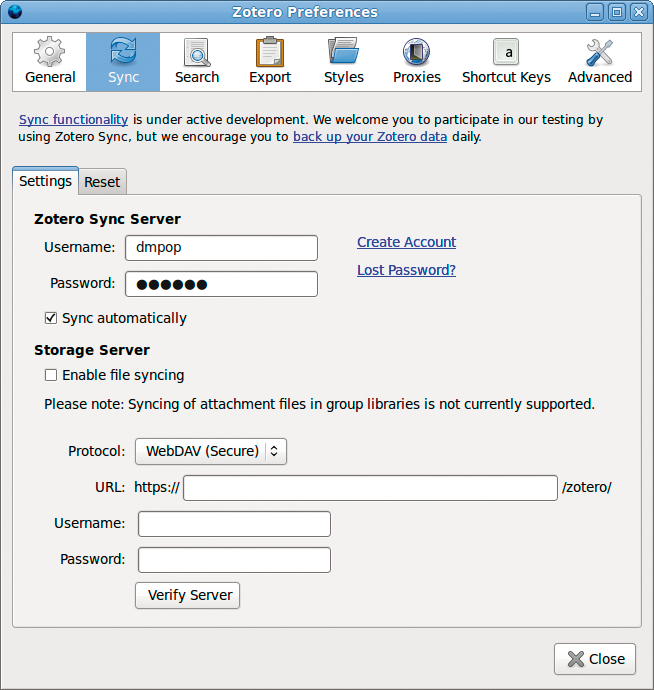654x690 pixels.
Task: Open the Export clipboard preferences pane
Action: pyautogui.click(x=270, y=62)
